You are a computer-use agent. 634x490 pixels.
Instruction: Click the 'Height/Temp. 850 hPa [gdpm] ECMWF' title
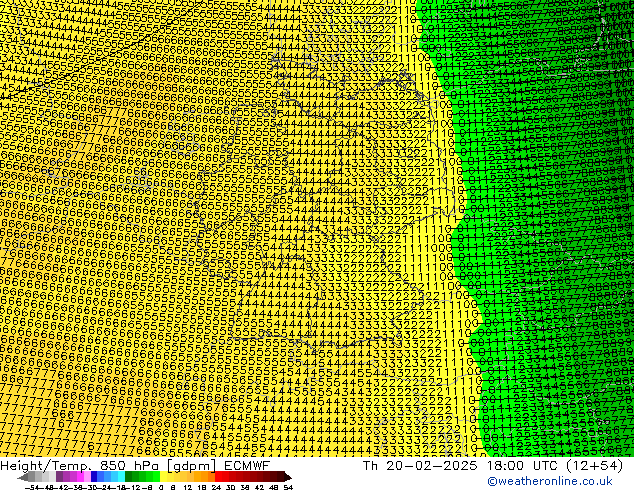coord(135,465)
